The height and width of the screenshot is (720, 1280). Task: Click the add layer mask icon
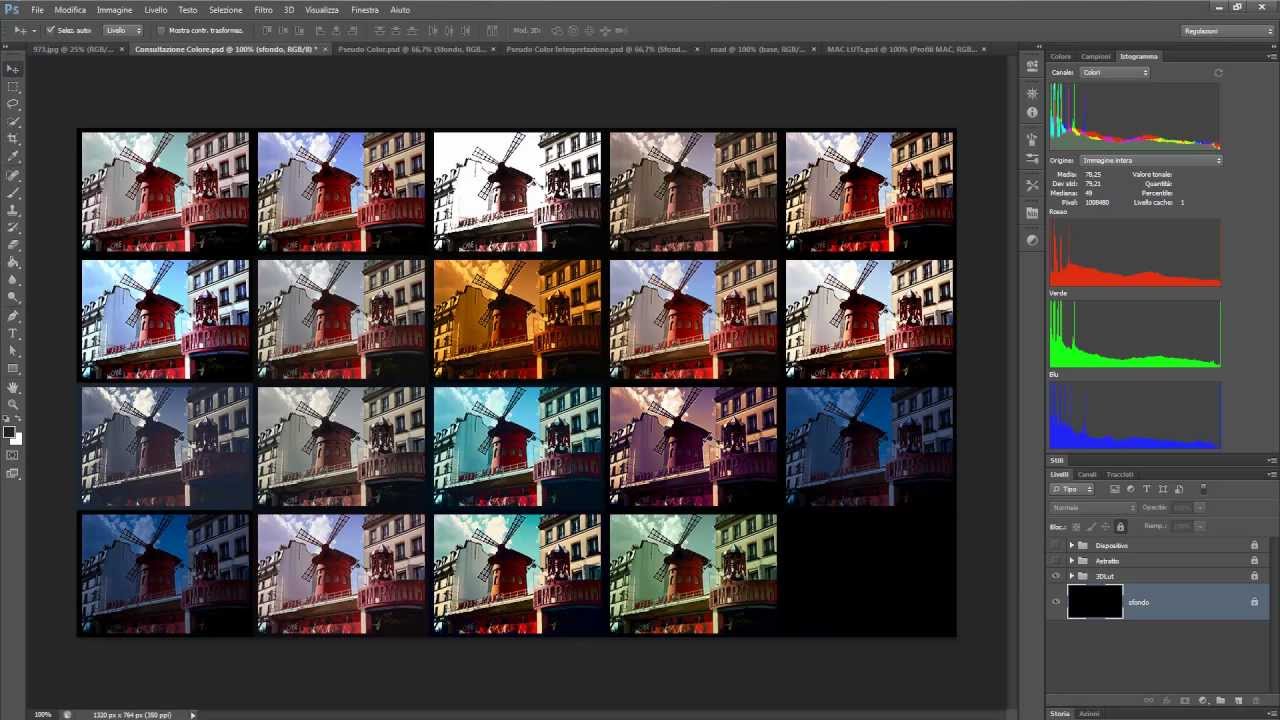(x=1184, y=700)
